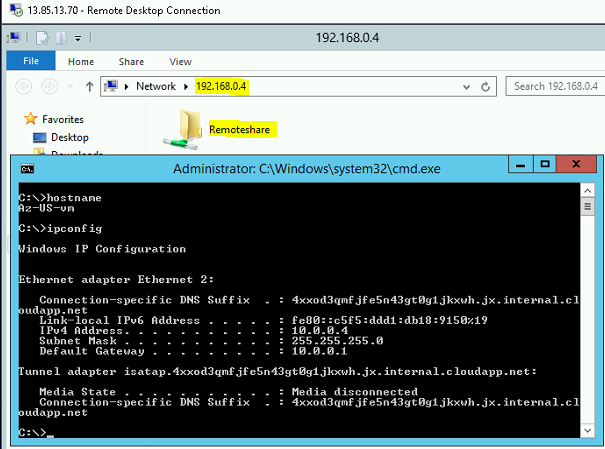Switch to the Share ribbon tab
This screenshot has width=605, height=449.
click(131, 62)
